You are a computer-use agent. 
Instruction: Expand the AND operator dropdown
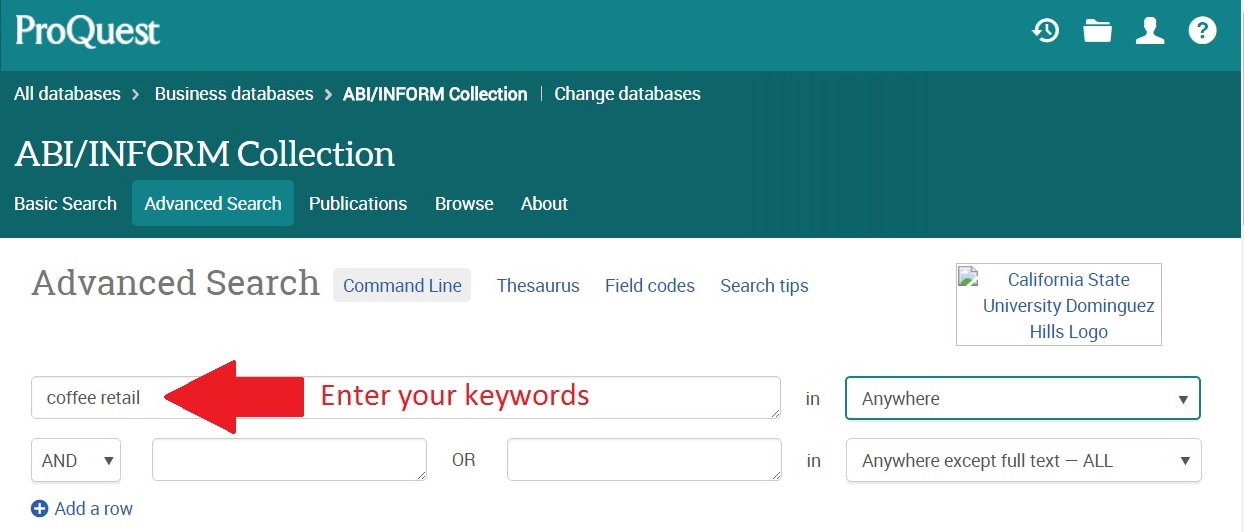(x=76, y=460)
